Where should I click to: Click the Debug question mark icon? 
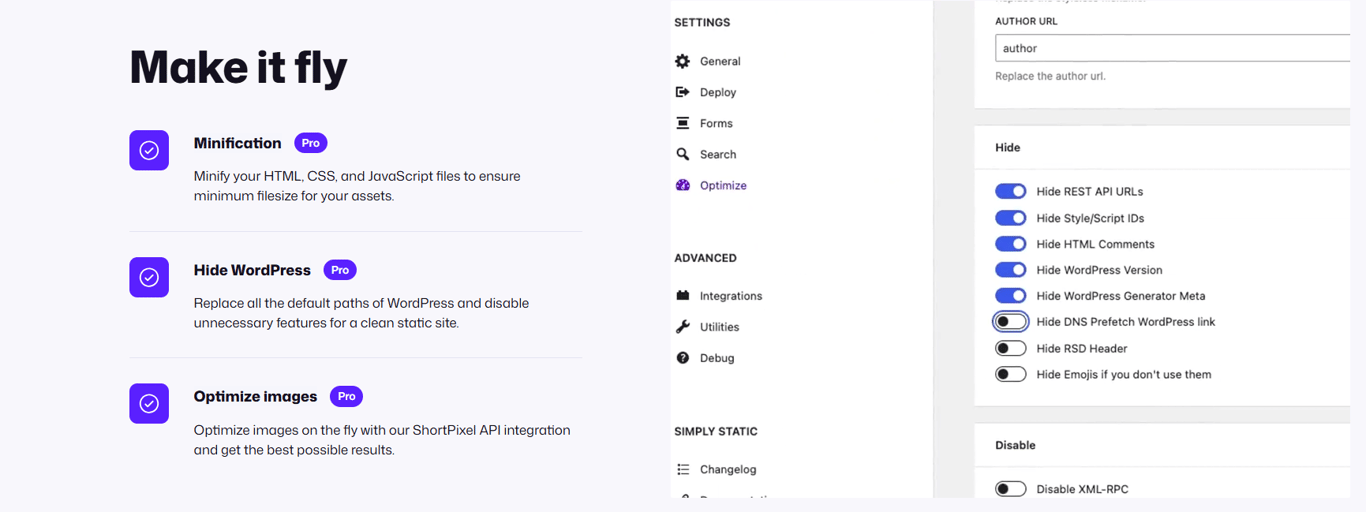click(x=682, y=358)
